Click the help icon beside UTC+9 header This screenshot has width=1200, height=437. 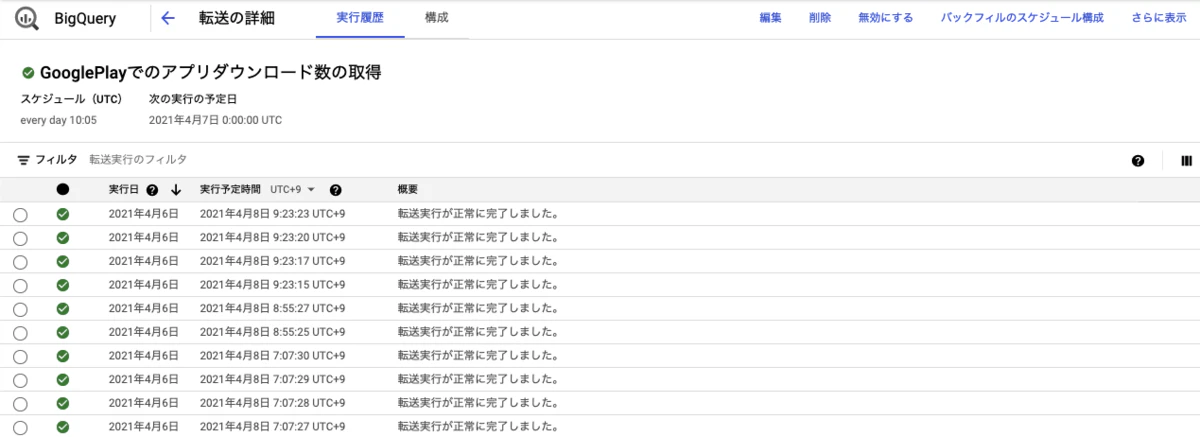click(x=336, y=190)
